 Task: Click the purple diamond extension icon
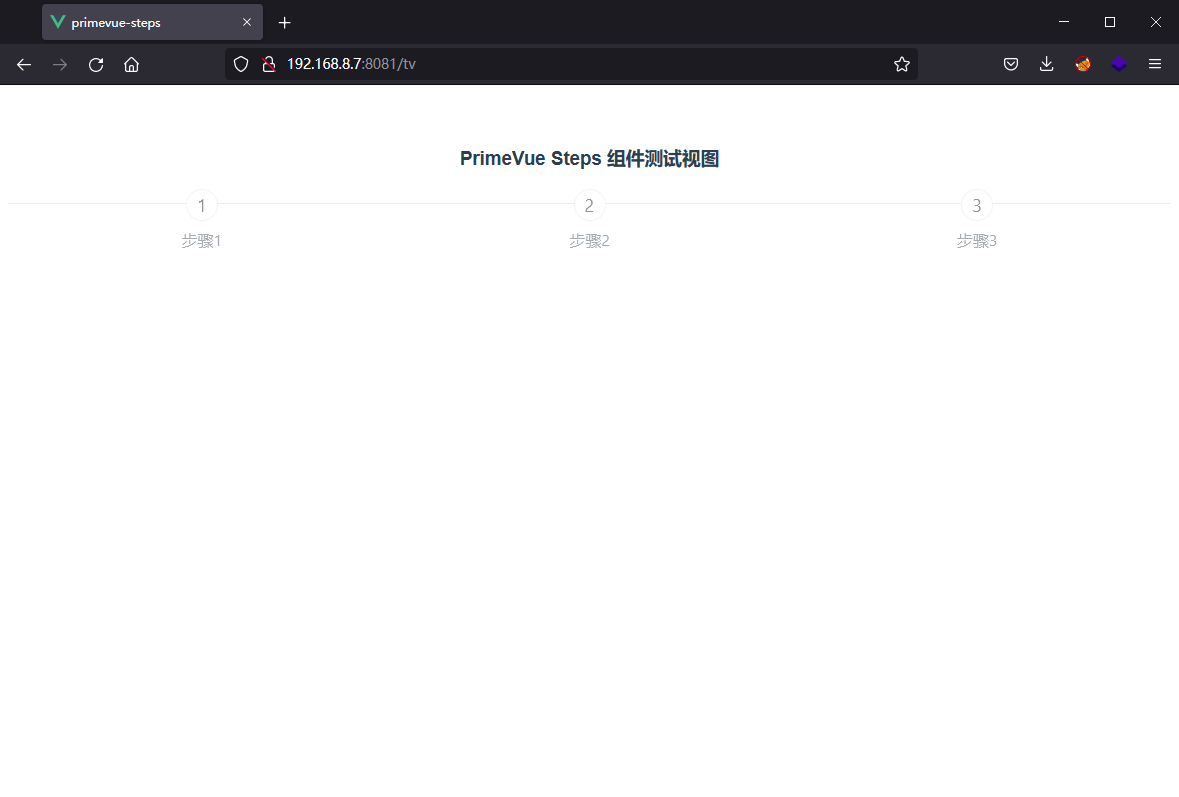pyautogui.click(x=1119, y=65)
